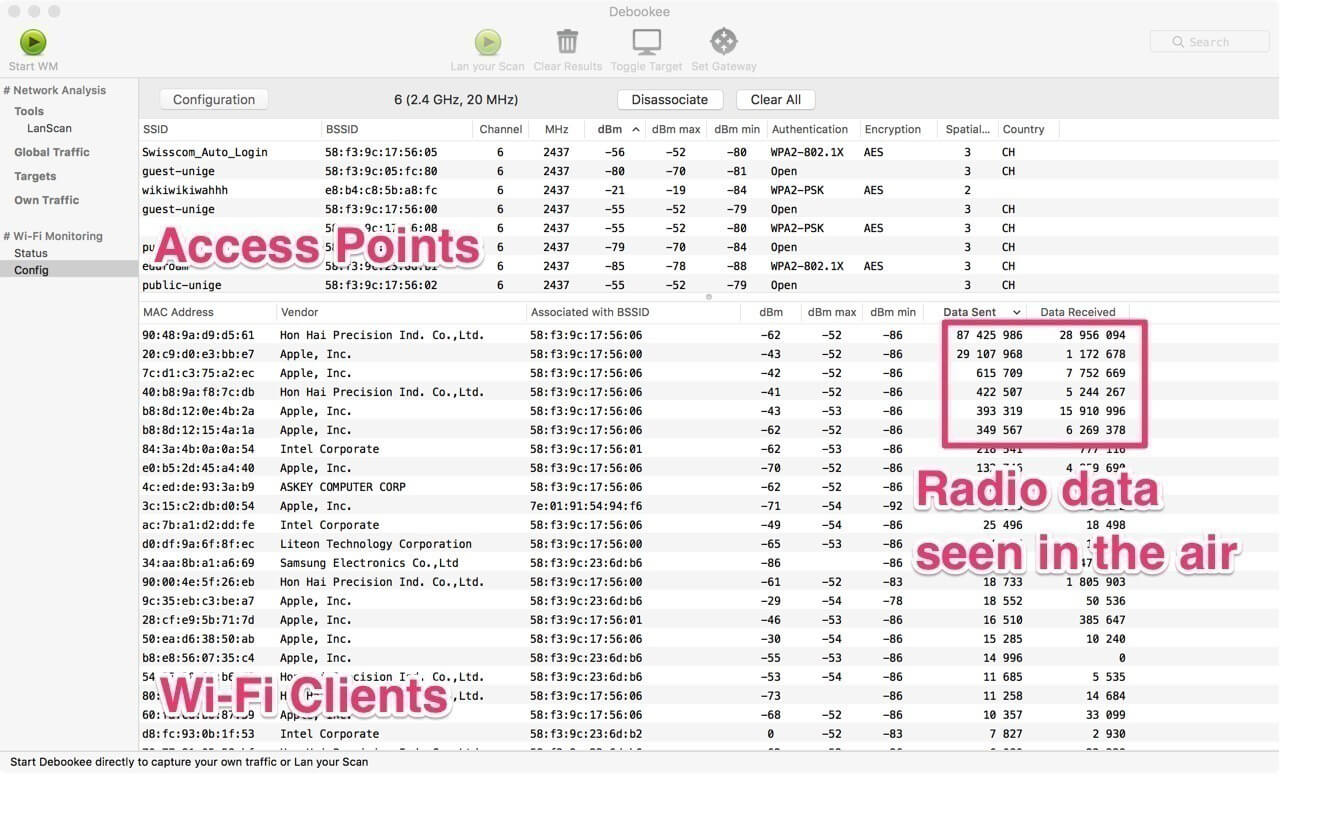This screenshot has width=1320, height=814.
Task: Select Global Traffic in the sidebar
Action: [51, 152]
